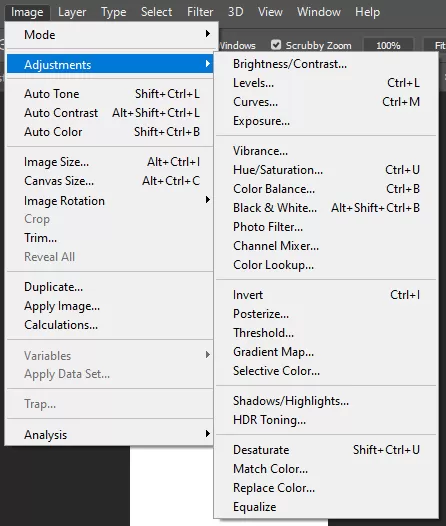Select Desaturate command
The height and width of the screenshot is (526, 446).
pyautogui.click(x=326, y=450)
